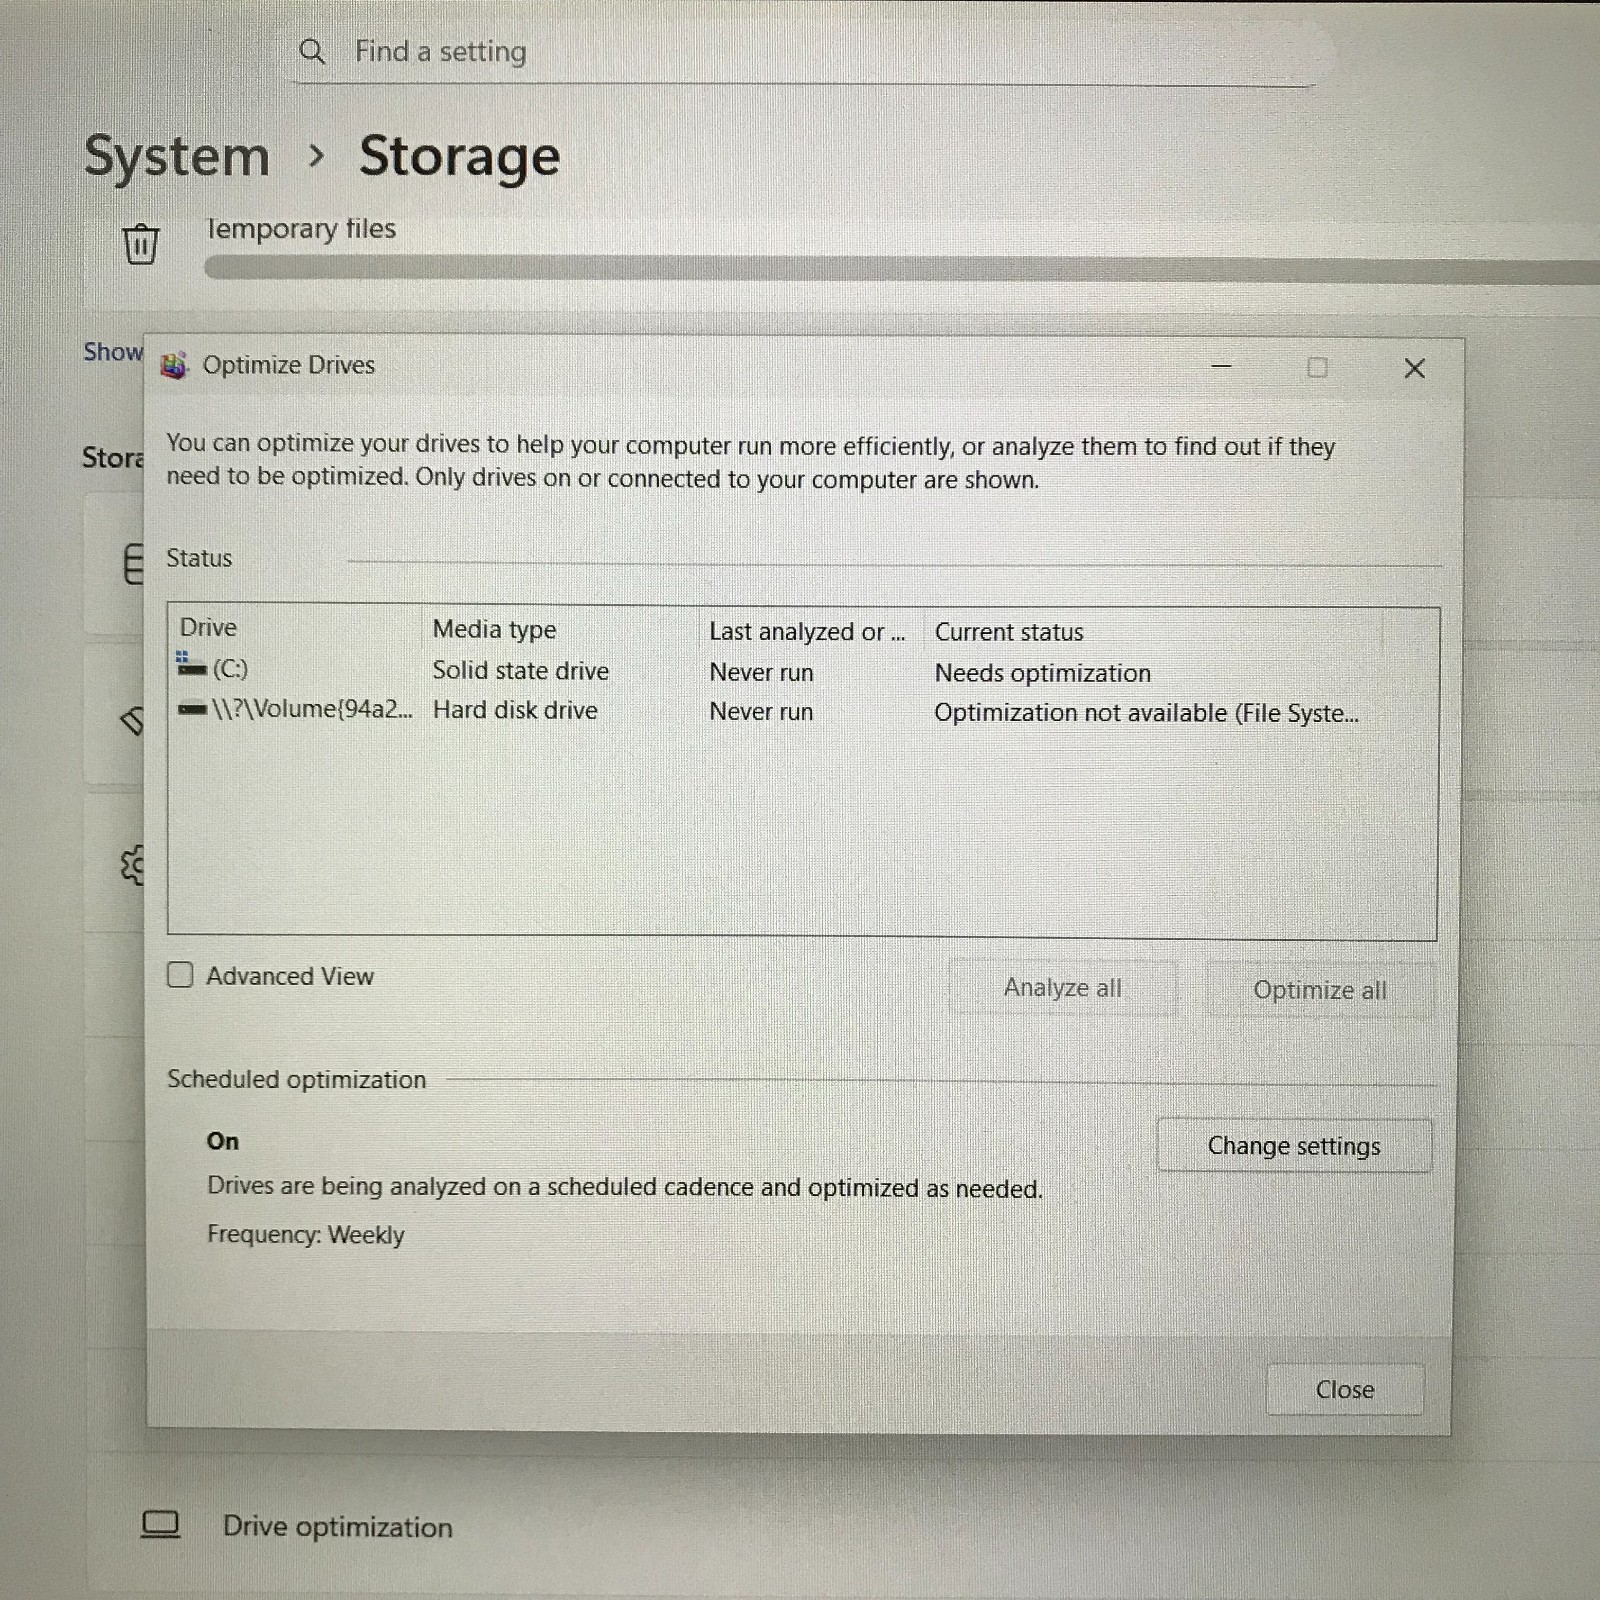The image size is (1600, 1600).
Task: Click the Drive optimization laptop icon
Action: 161,1524
